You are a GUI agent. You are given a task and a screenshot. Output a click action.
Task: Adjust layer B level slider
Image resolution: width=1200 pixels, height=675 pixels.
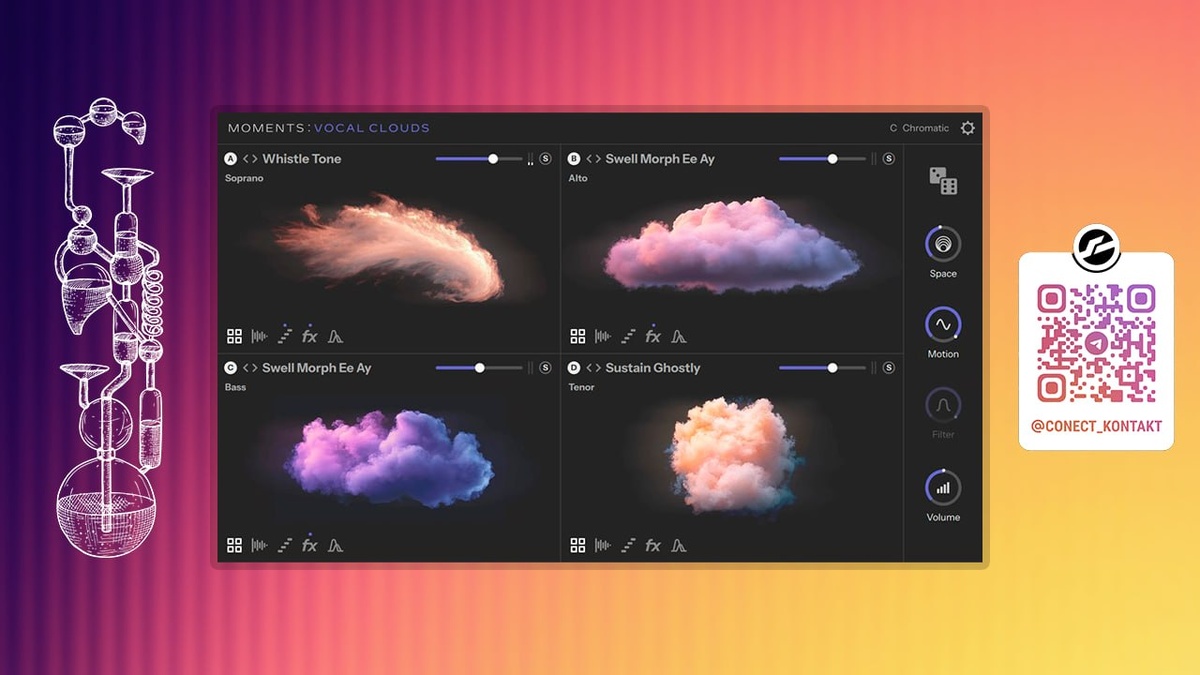coord(822,159)
